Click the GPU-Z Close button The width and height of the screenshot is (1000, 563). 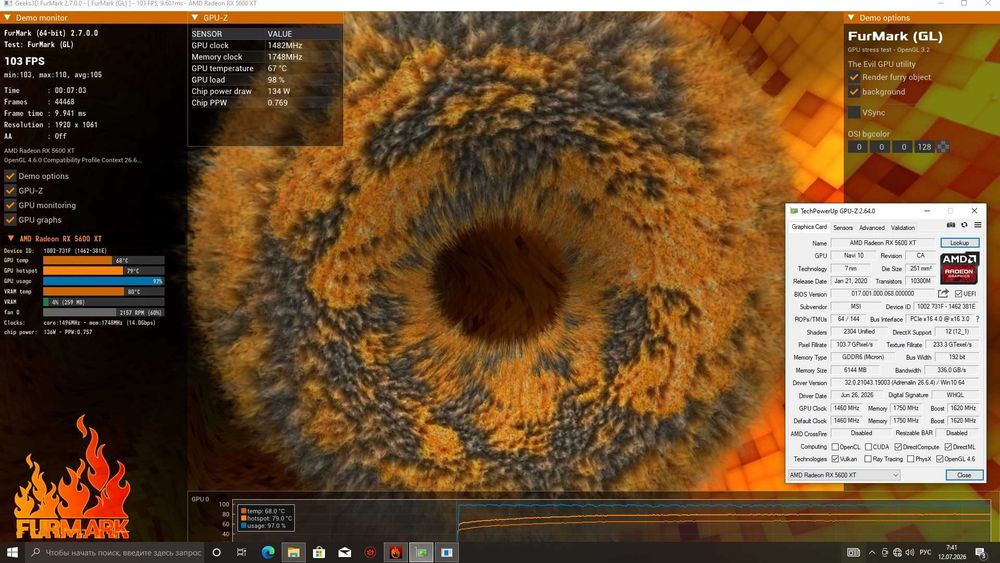pos(964,475)
